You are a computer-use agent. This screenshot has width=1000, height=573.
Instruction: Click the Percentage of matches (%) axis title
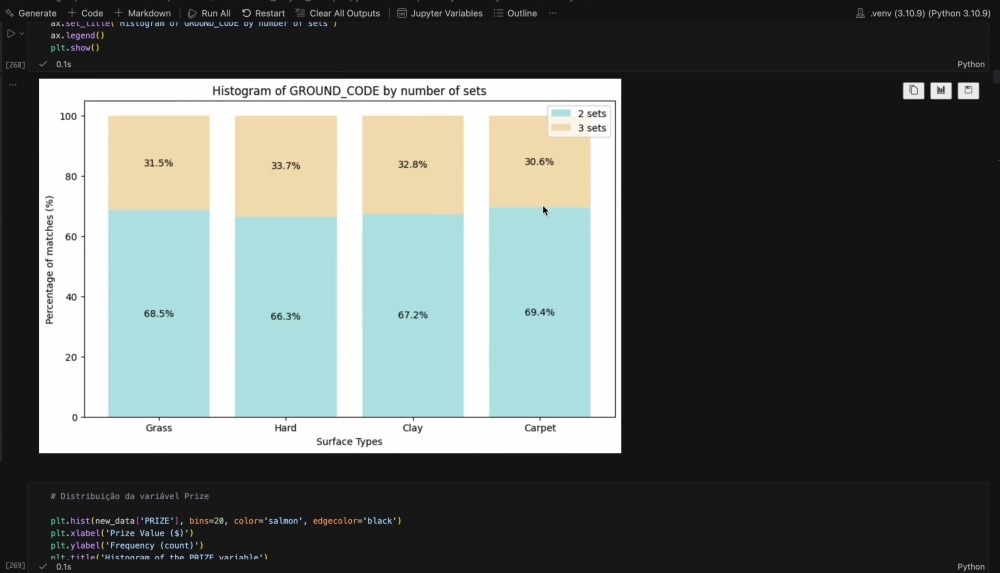50,260
